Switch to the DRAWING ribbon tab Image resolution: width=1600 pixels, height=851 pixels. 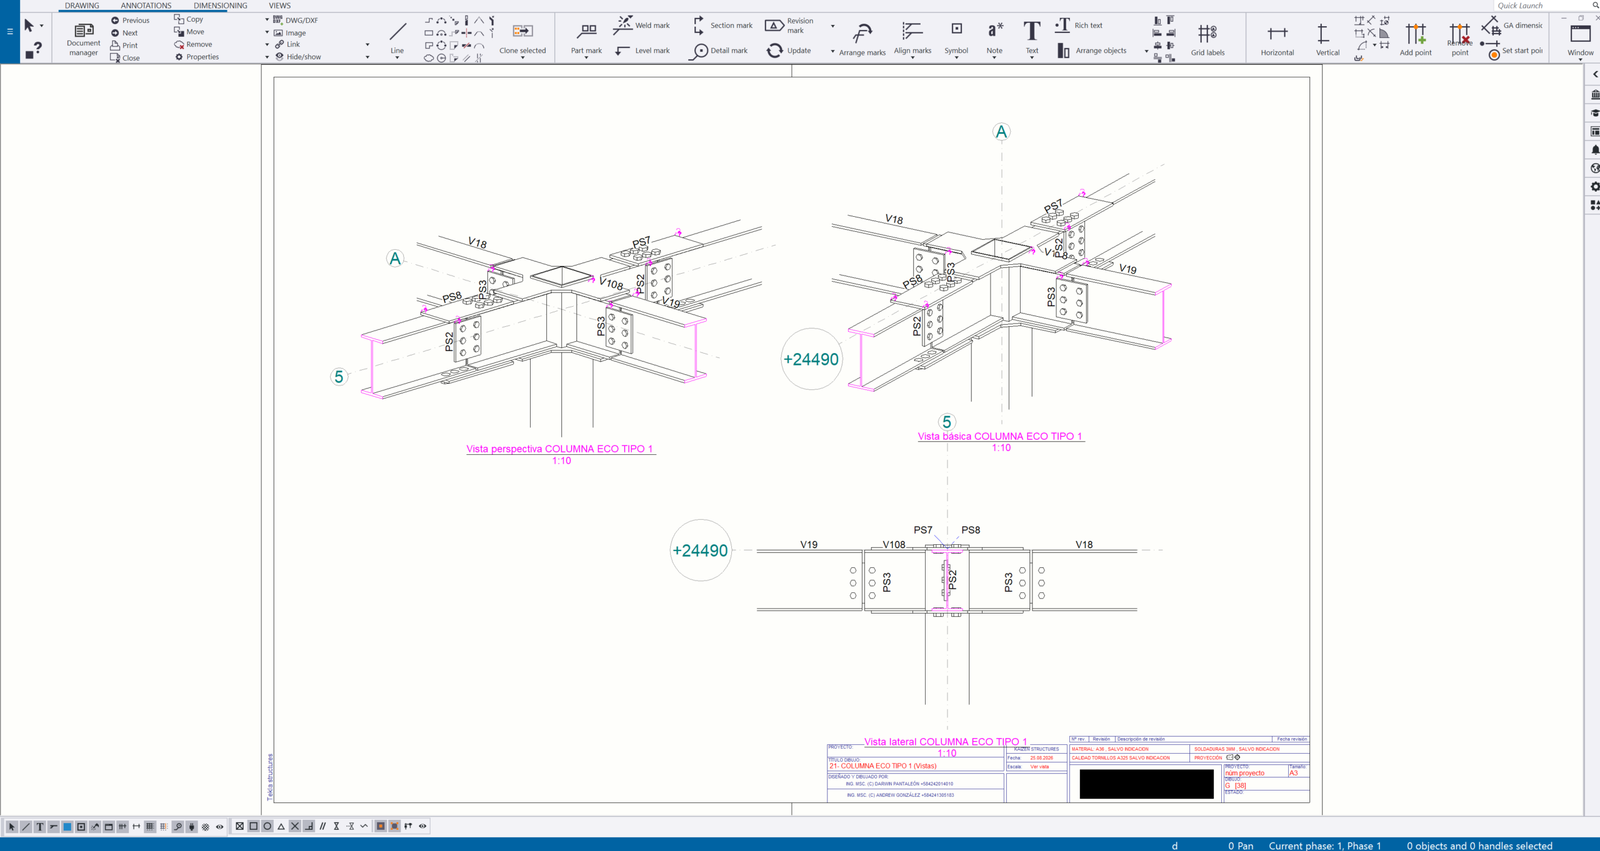point(82,6)
